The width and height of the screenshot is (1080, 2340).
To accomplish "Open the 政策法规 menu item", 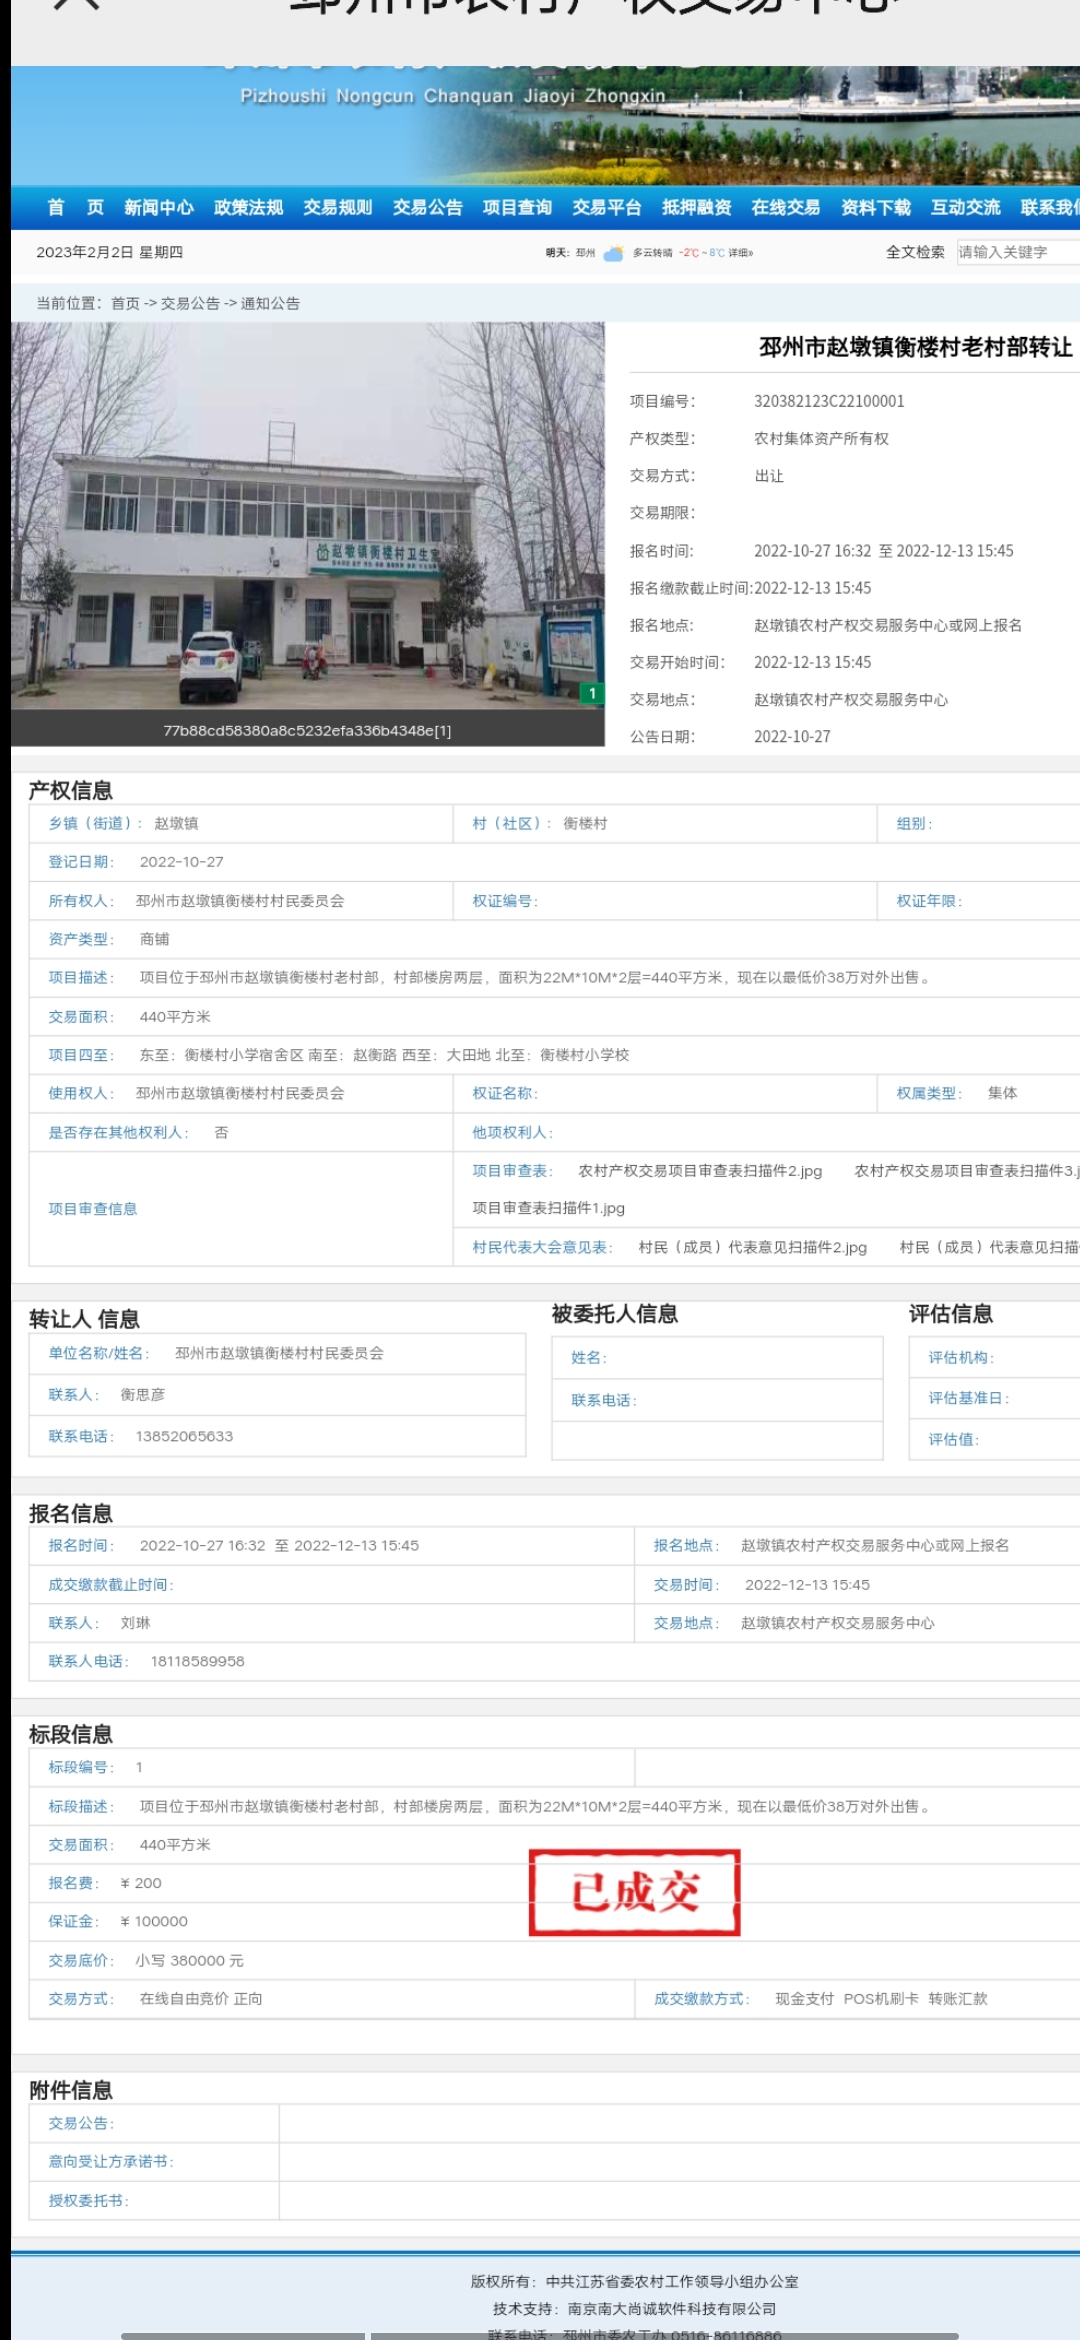I will 248,207.
